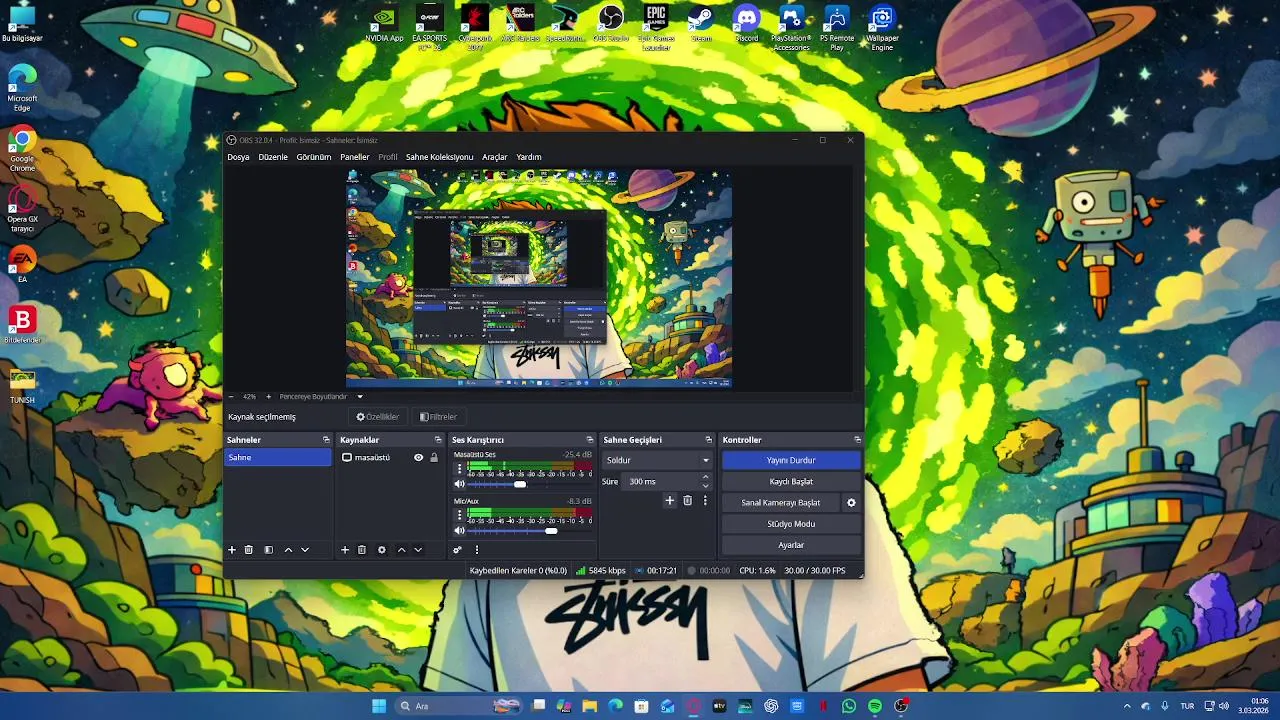Viewport: 1280px width, 720px height.
Task: Undock the Kaynaklar panel
Action: coord(438,440)
